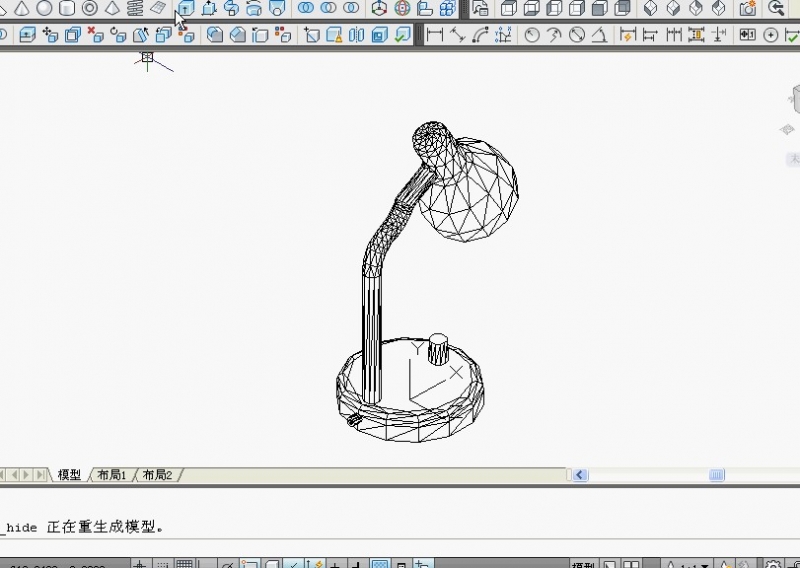Activate the Loft tool

[x=277, y=8]
